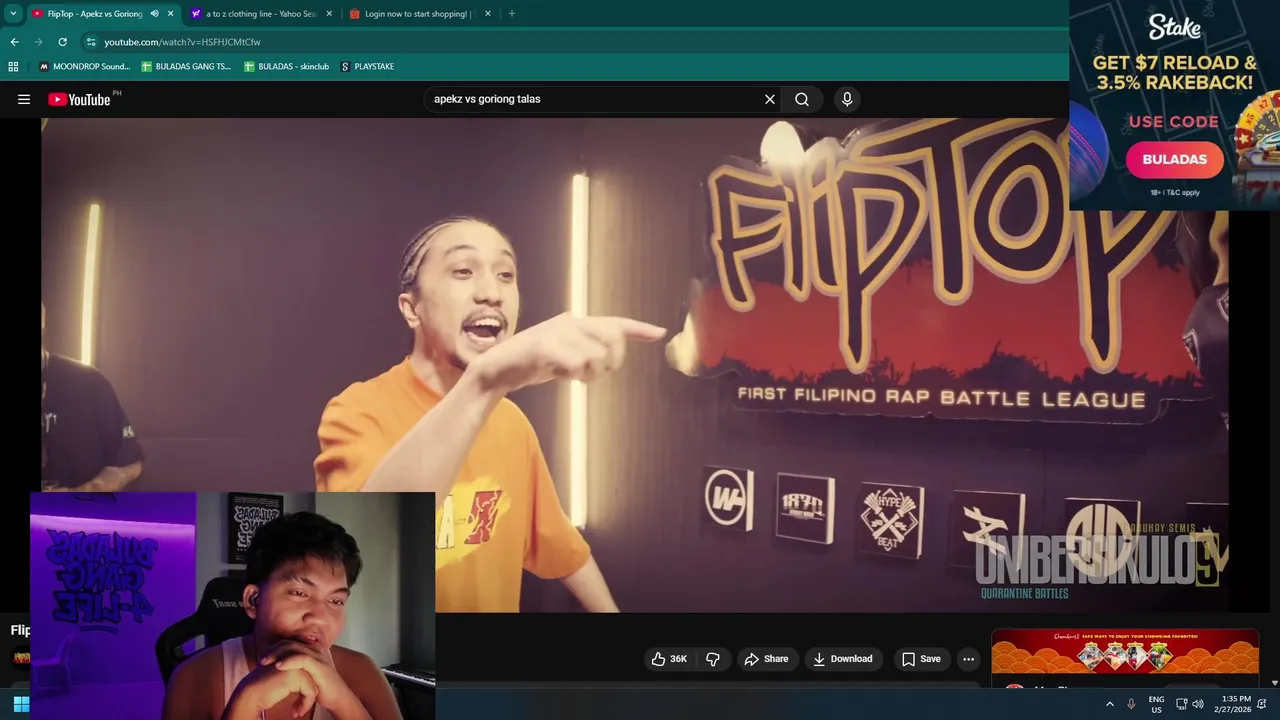Screen dimensions: 1280x720
Task: Open the more actions three-dot menu
Action: [968, 659]
